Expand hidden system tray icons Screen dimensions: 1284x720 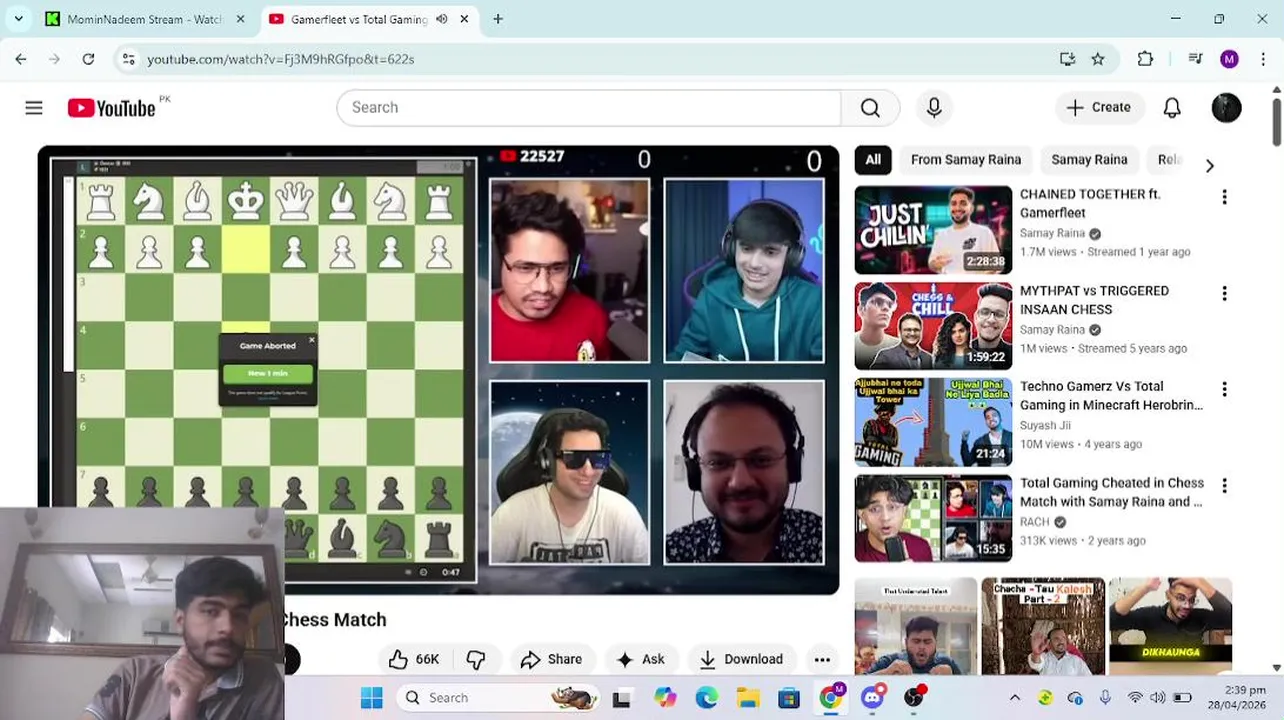1014,697
